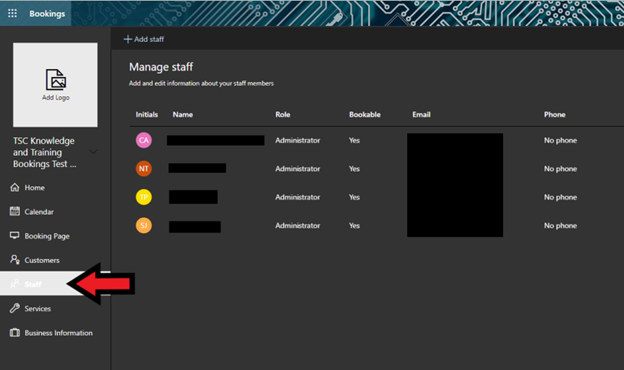Click the Staff people icon
624x370 pixels.
pyautogui.click(x=15, y=284)
